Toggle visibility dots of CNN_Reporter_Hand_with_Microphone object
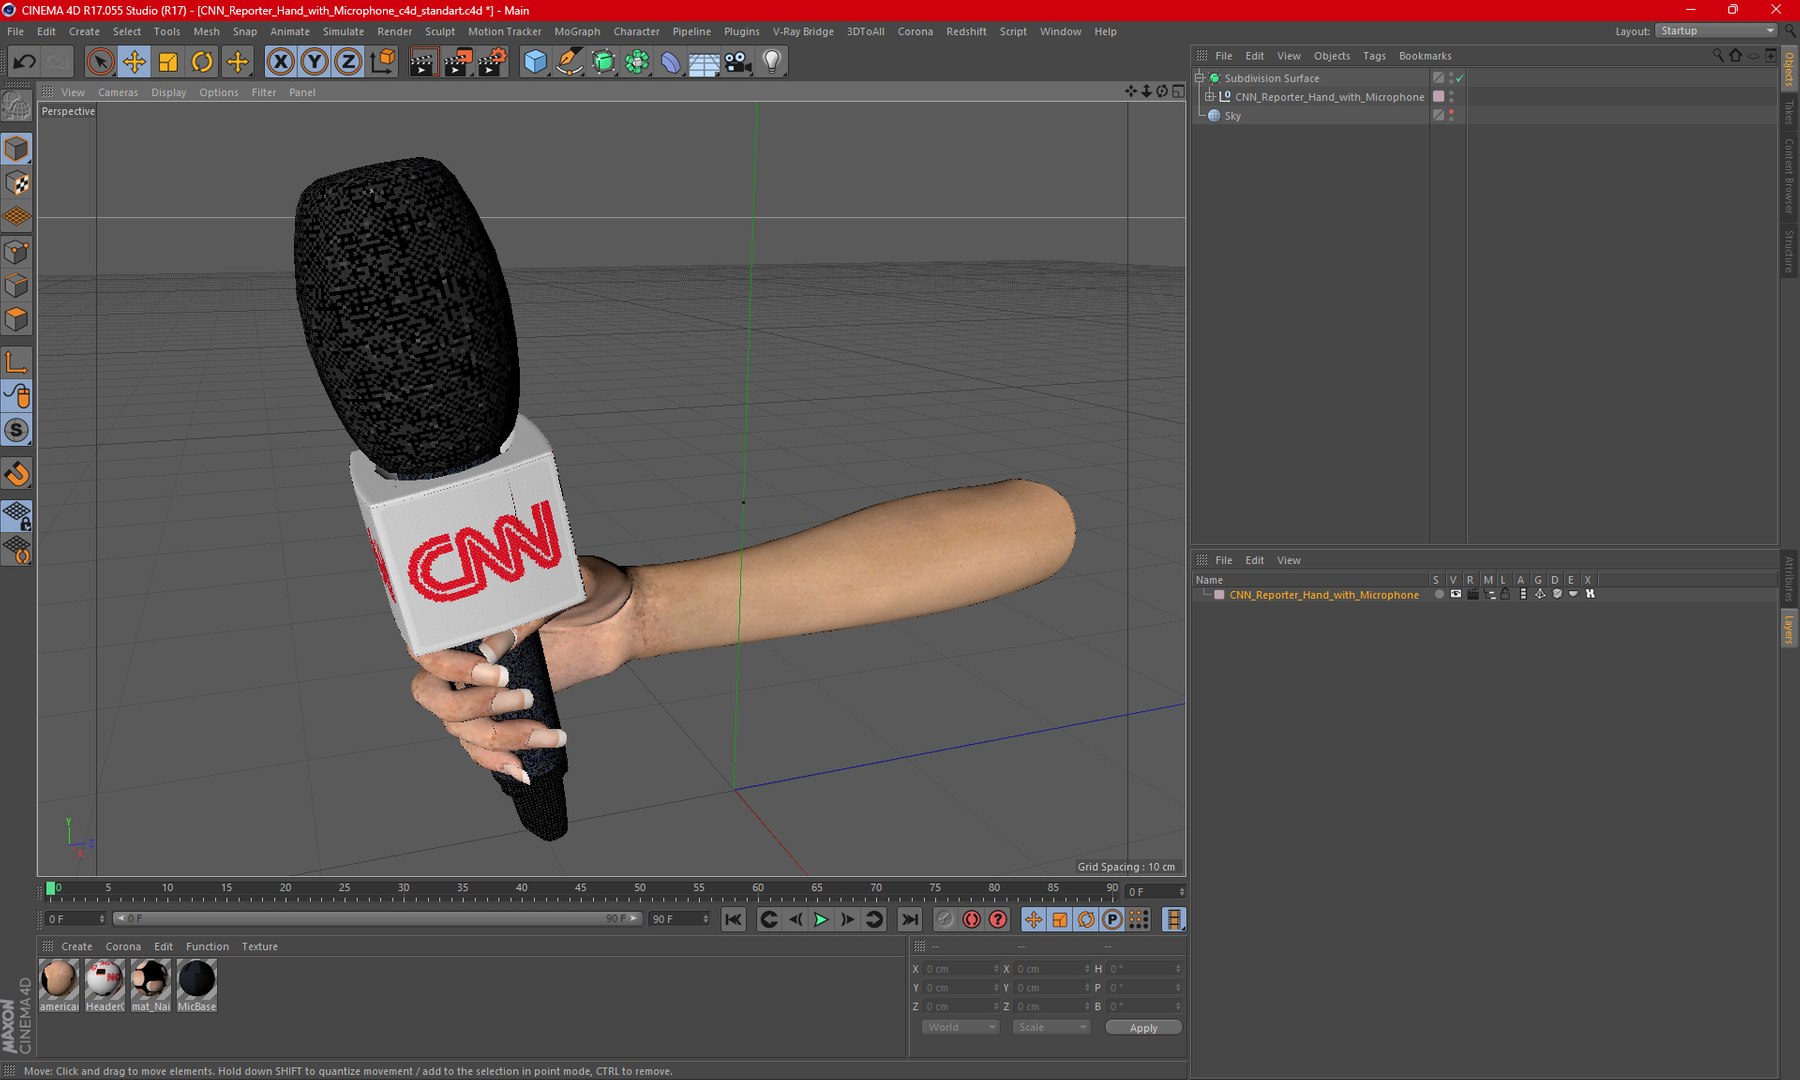The image size is (1800, 1080). coord(1451,97)
